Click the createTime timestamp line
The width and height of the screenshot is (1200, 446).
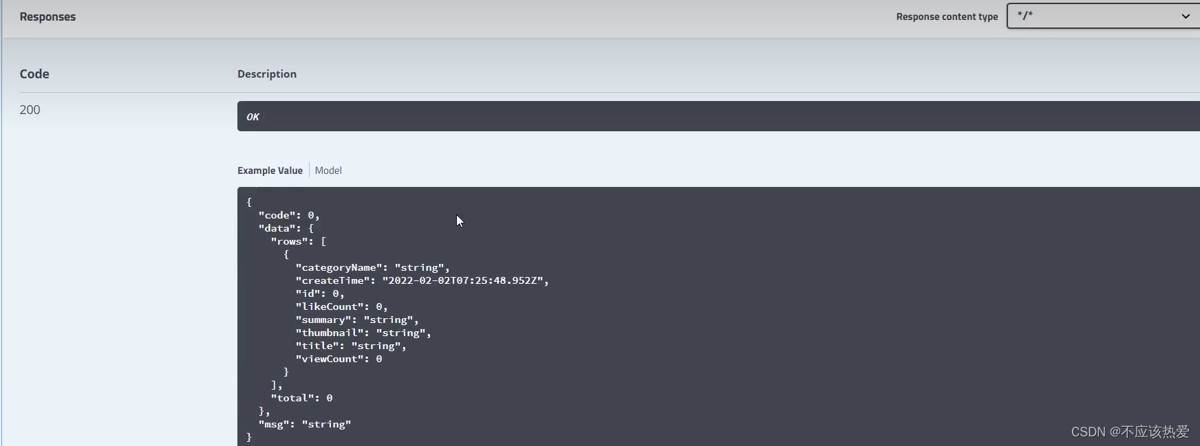[x=422, y=280]
